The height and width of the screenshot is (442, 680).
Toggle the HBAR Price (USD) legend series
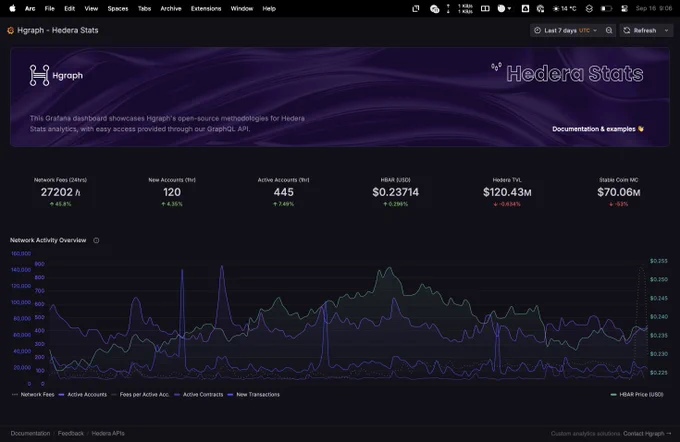click(641, 395)
